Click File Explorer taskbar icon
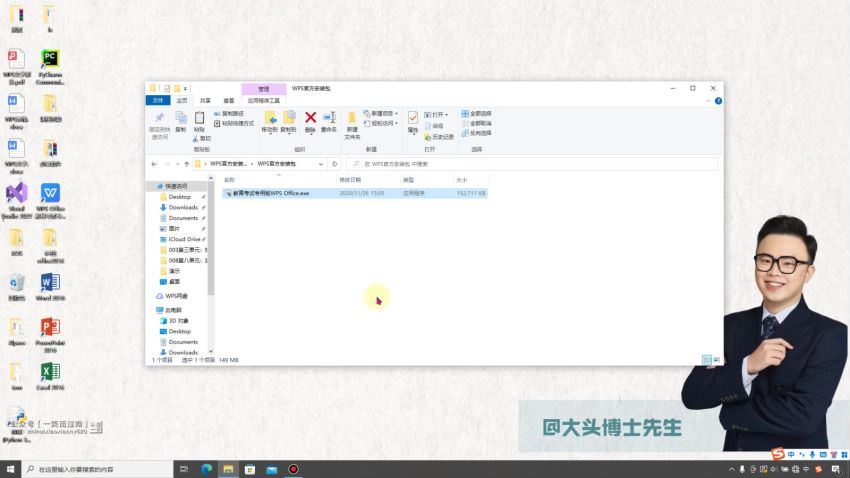This screenshot has height=478, width=850. [228, 469]
